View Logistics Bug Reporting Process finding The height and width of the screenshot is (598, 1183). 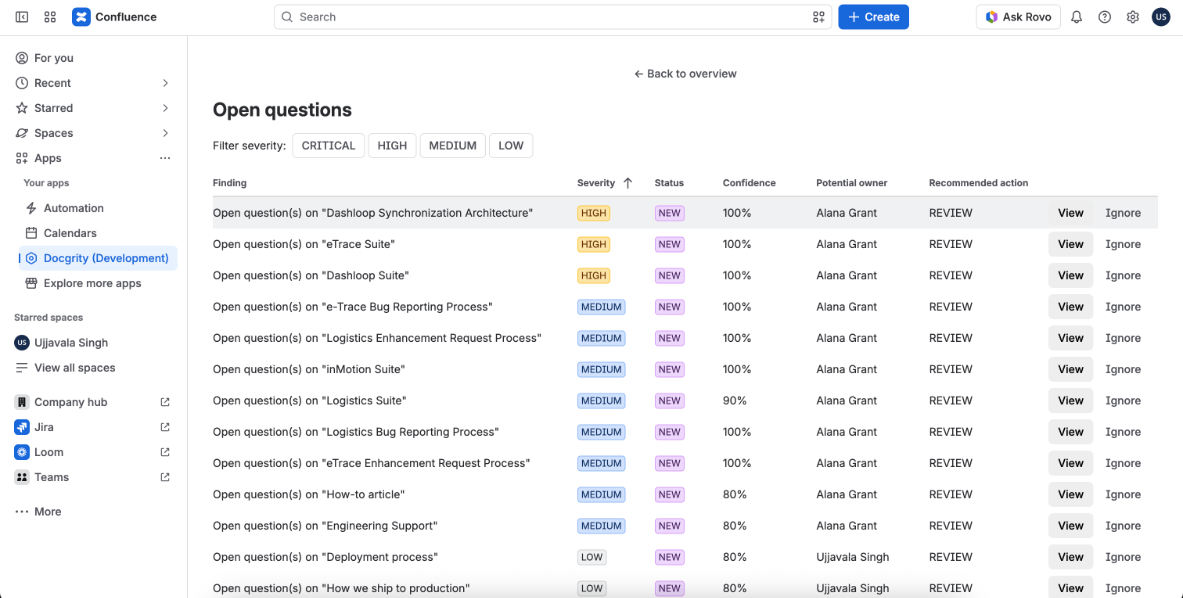[1071, 432]
